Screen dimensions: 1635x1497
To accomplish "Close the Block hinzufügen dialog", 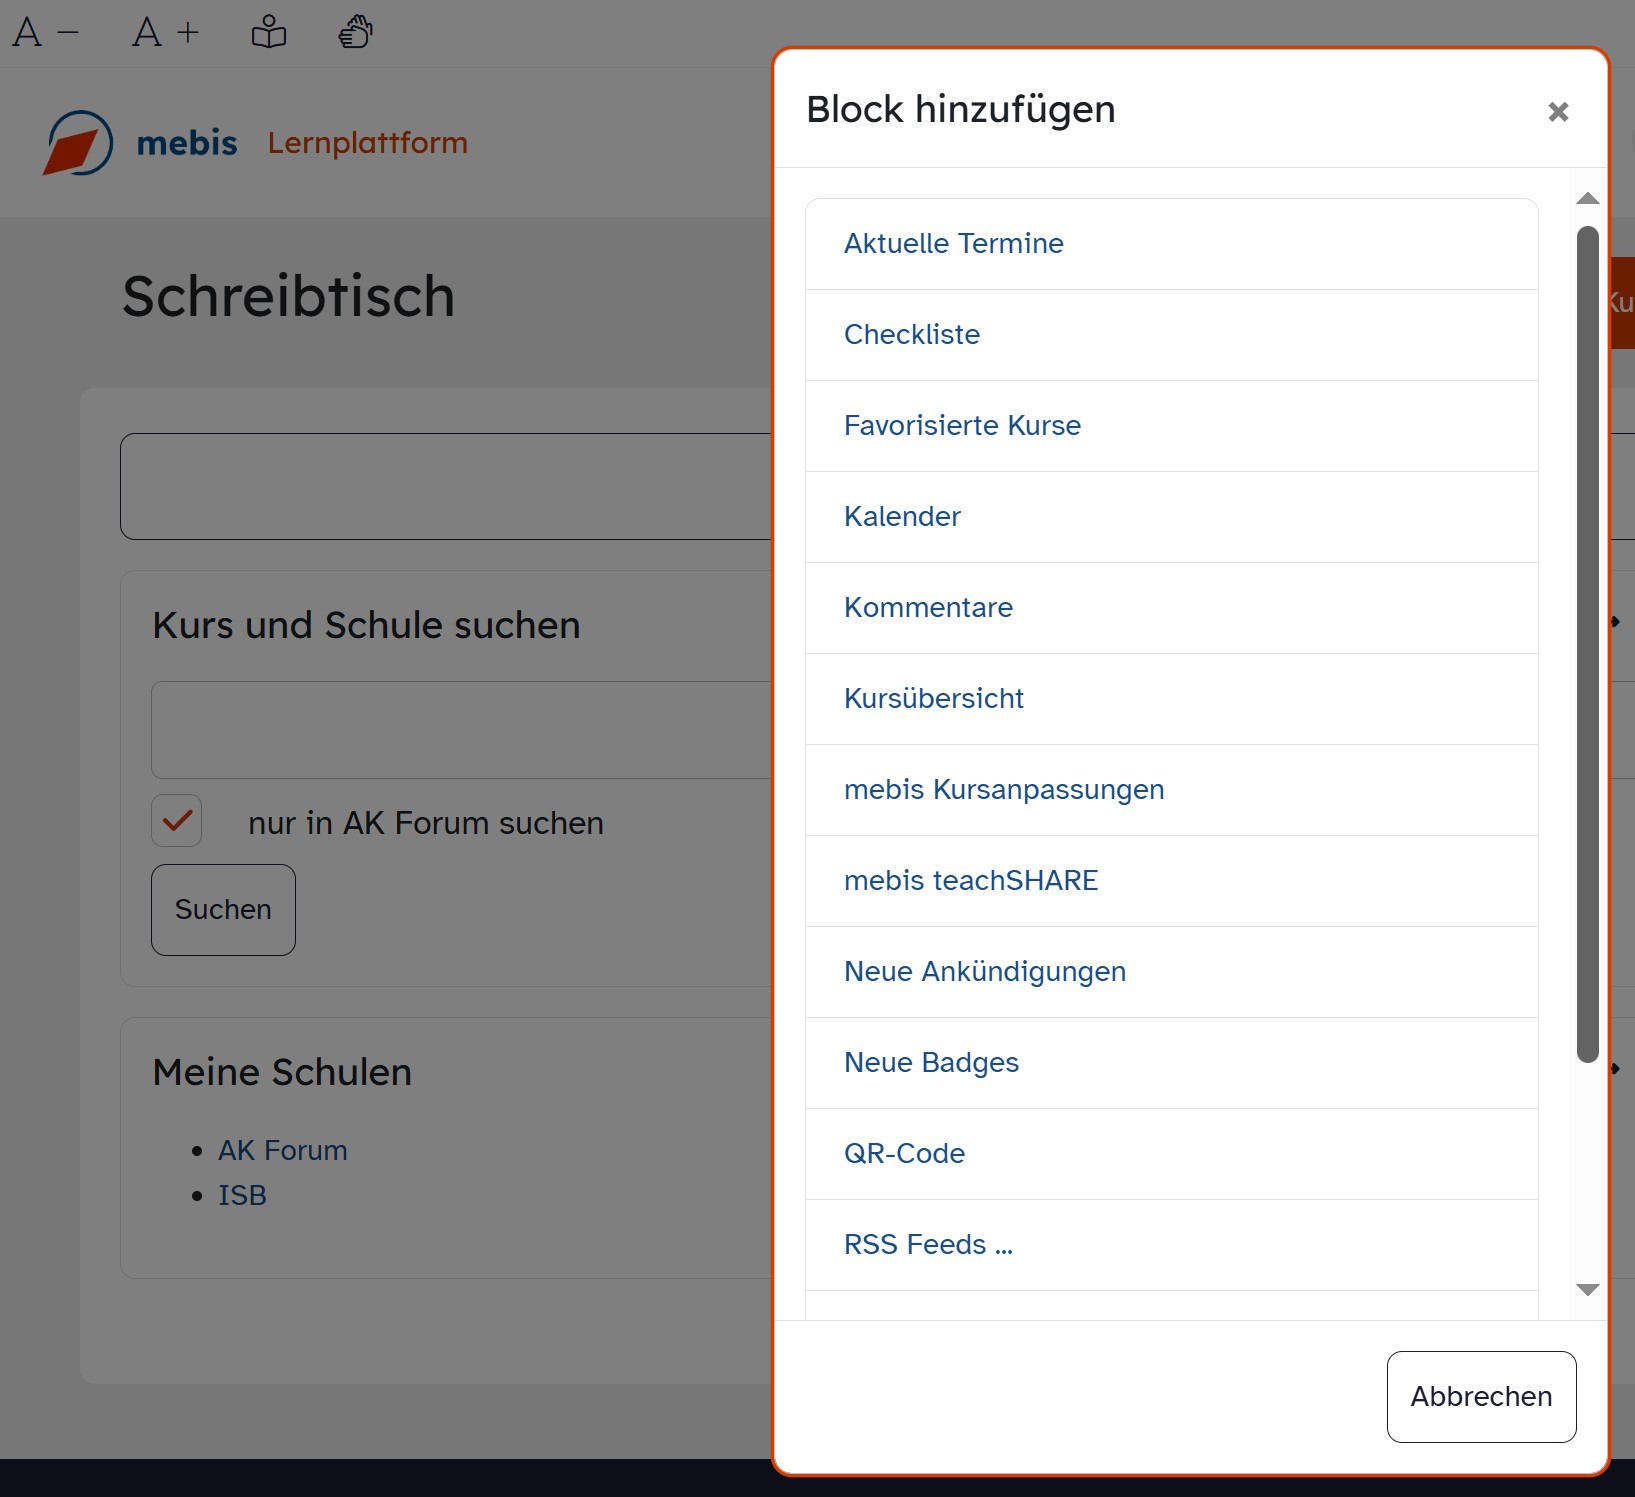I will coord(1557,112).
